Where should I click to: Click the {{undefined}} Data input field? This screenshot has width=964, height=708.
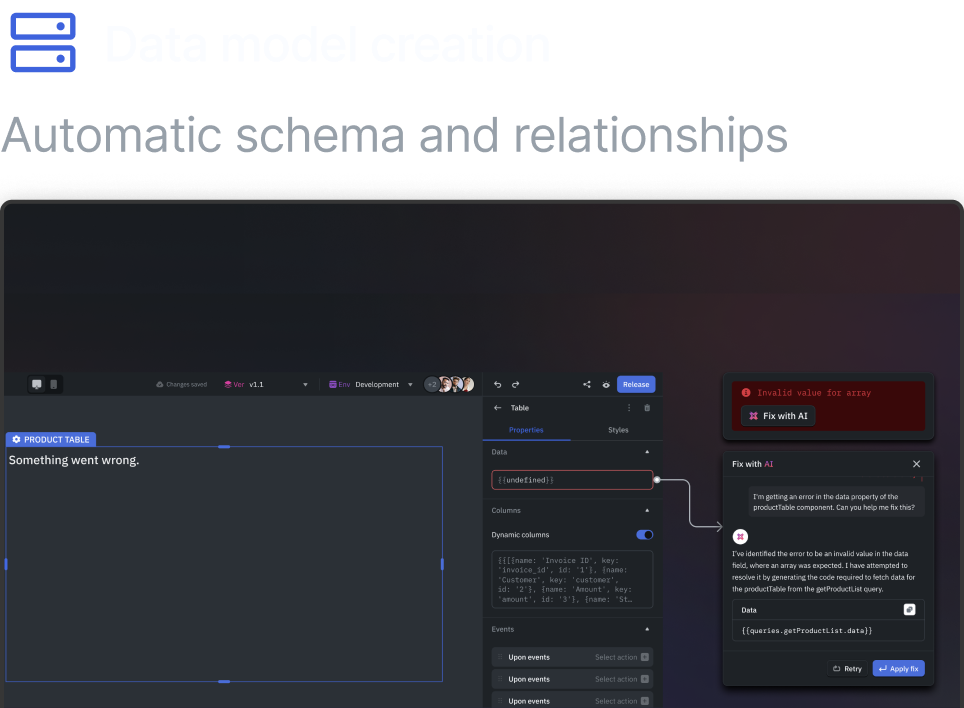pyautogui.click(x=571, y=480)
